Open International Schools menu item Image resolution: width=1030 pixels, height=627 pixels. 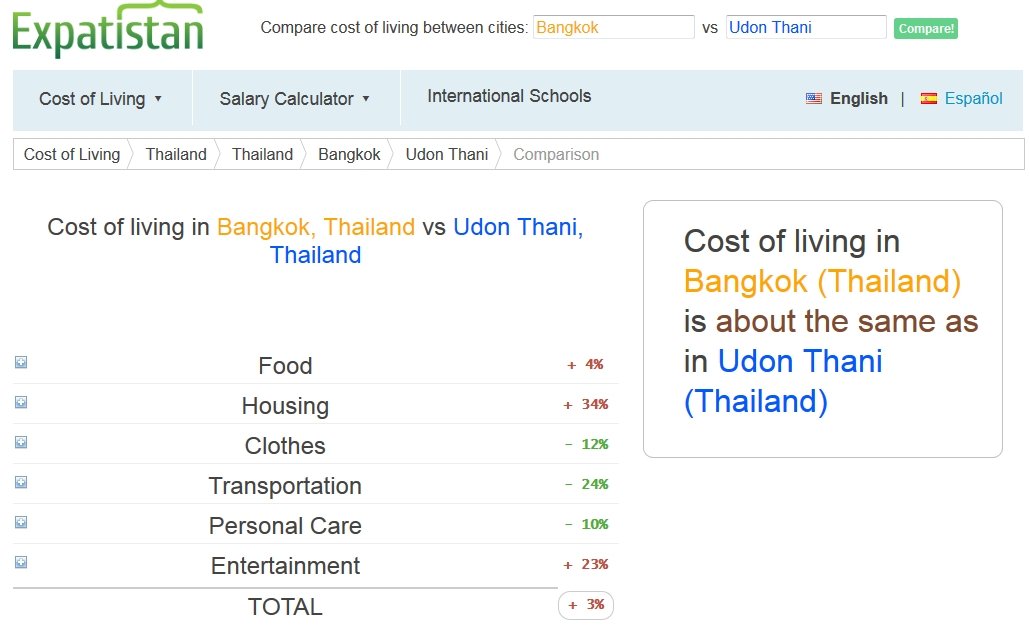coord(509,96)
